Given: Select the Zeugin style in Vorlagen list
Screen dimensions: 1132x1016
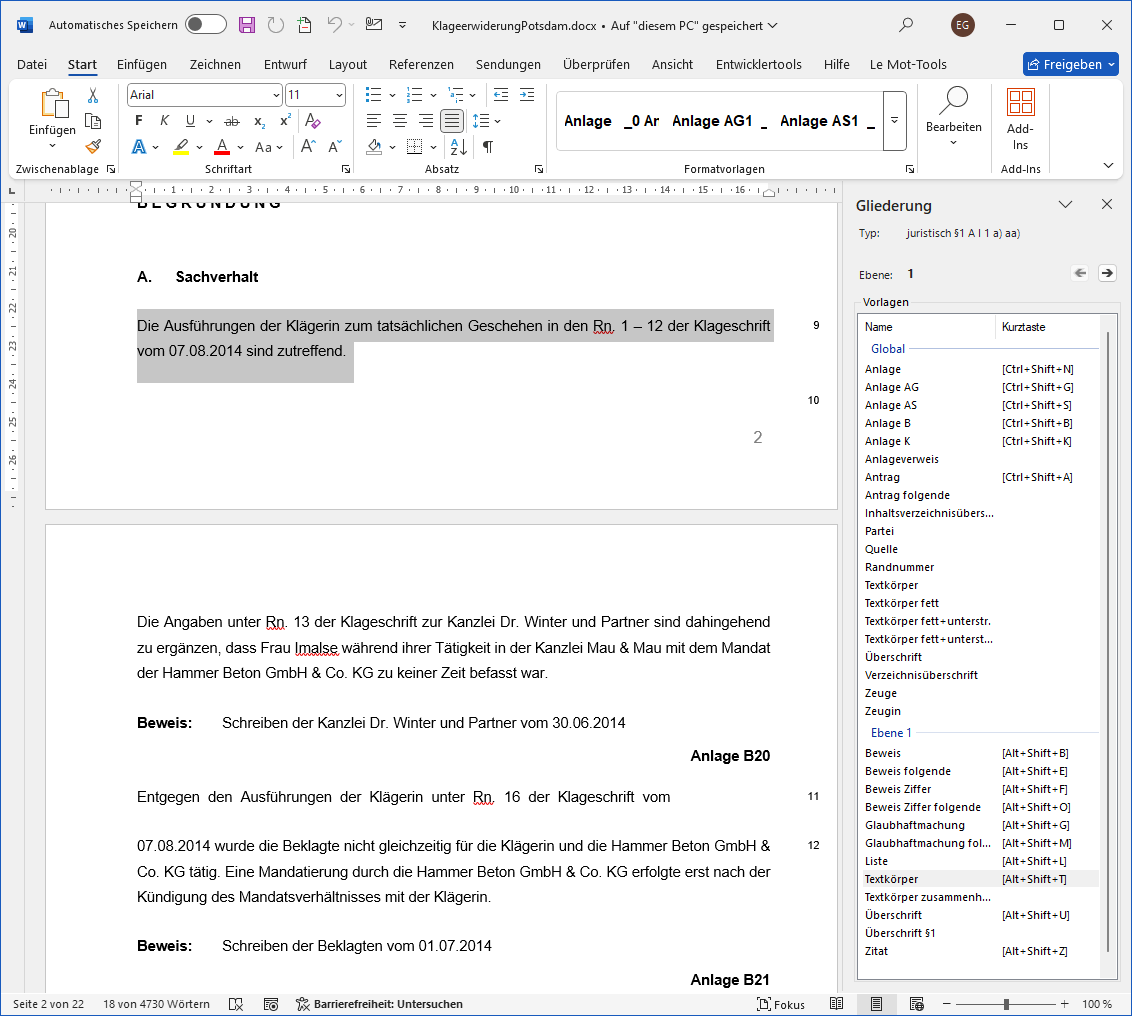Looking at the screenshot, I should tap(882, 711).
